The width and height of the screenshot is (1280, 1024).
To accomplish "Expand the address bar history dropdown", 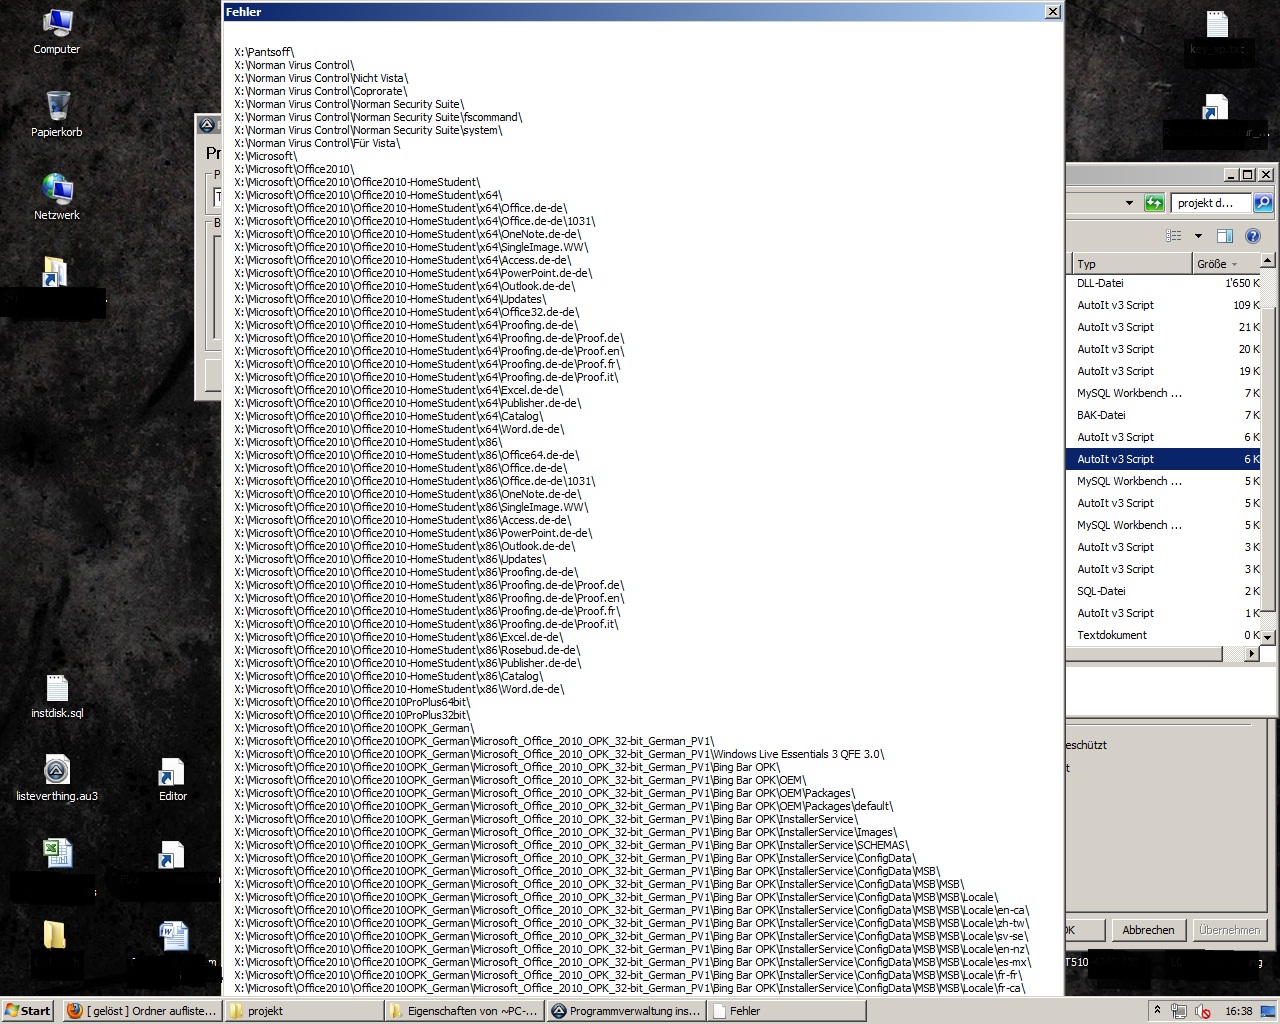I will pos(1129,203).
